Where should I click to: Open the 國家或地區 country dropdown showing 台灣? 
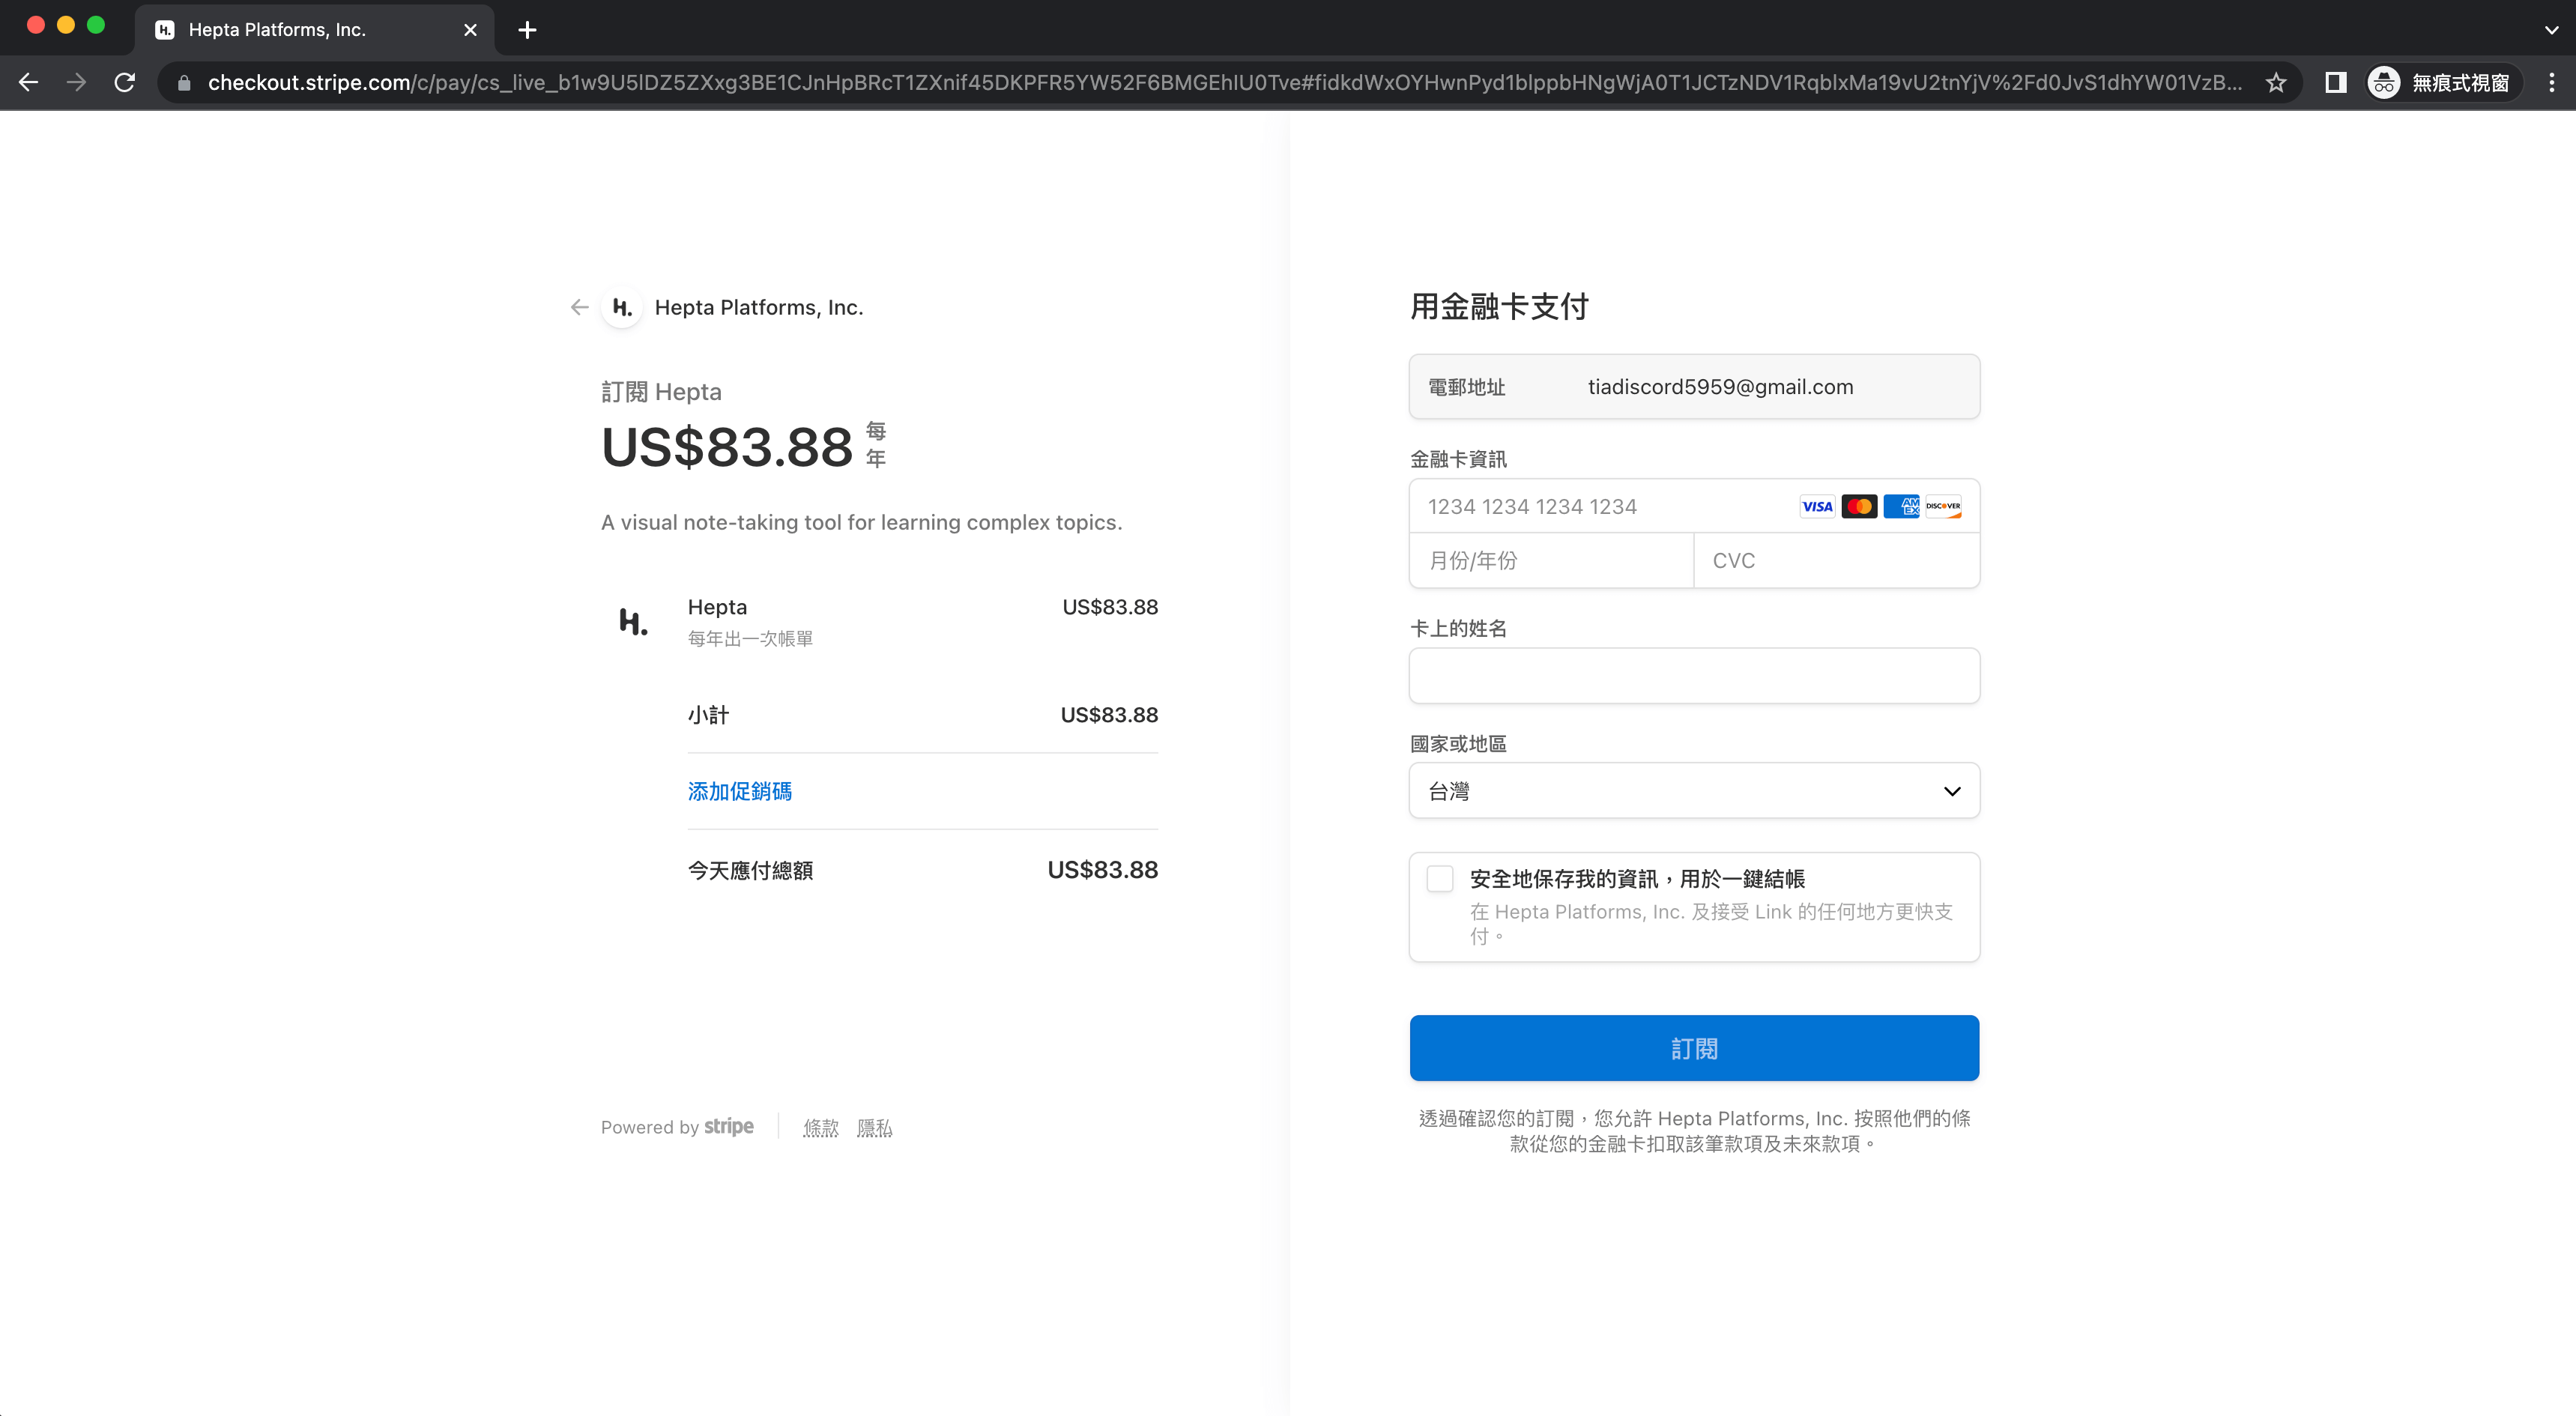1693,790
